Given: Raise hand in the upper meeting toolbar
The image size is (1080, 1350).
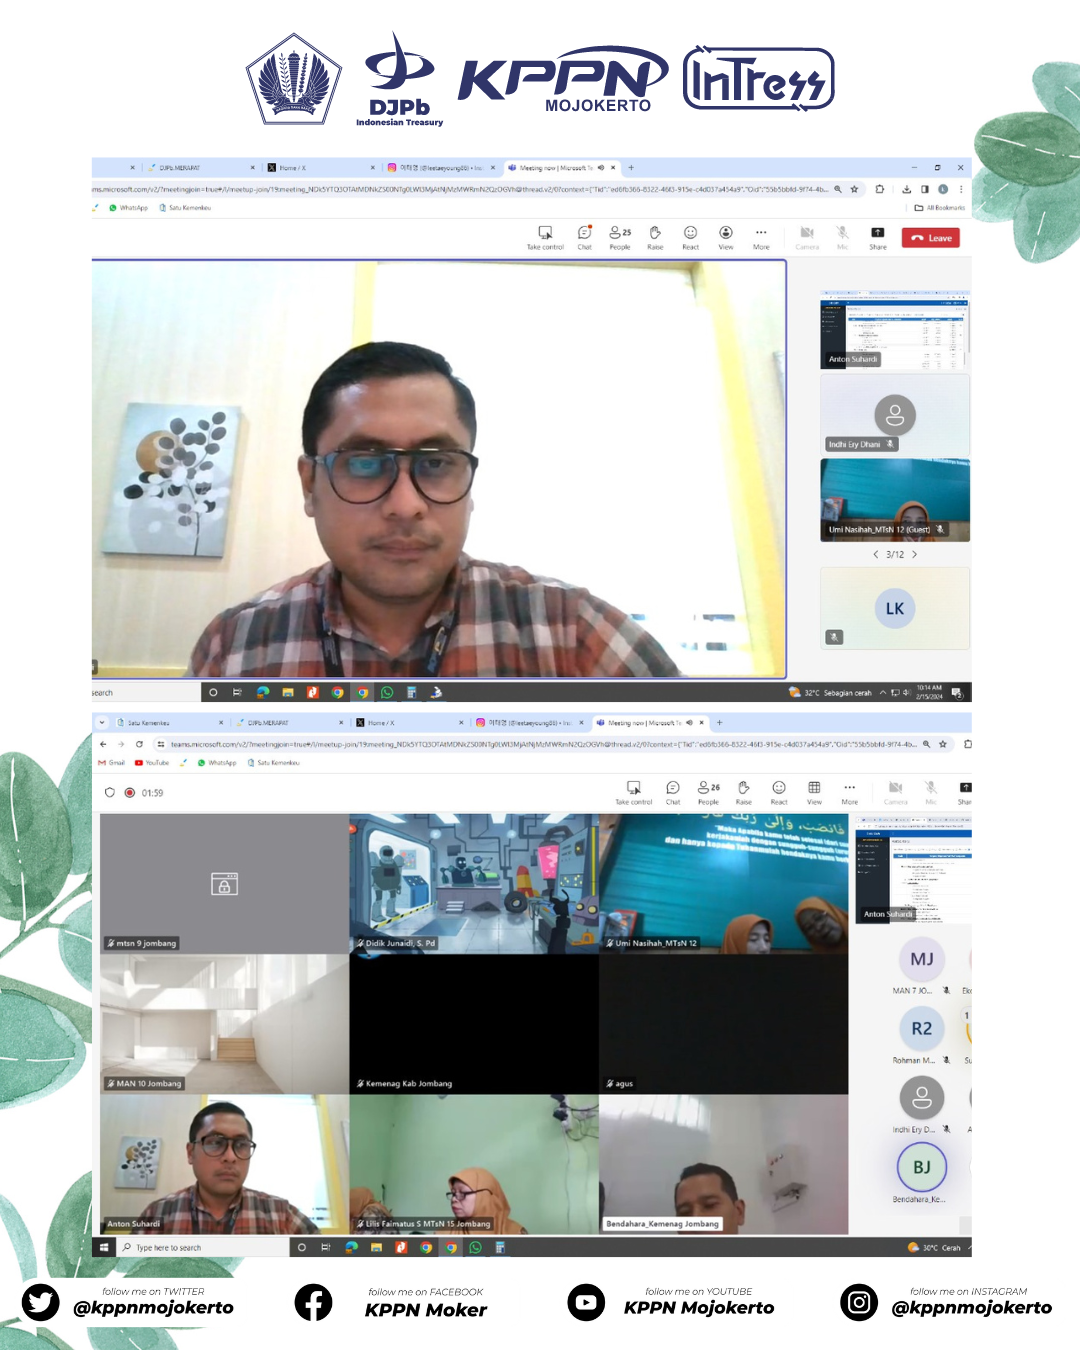Looking at the screenshot, I should [x=655, y=236].
